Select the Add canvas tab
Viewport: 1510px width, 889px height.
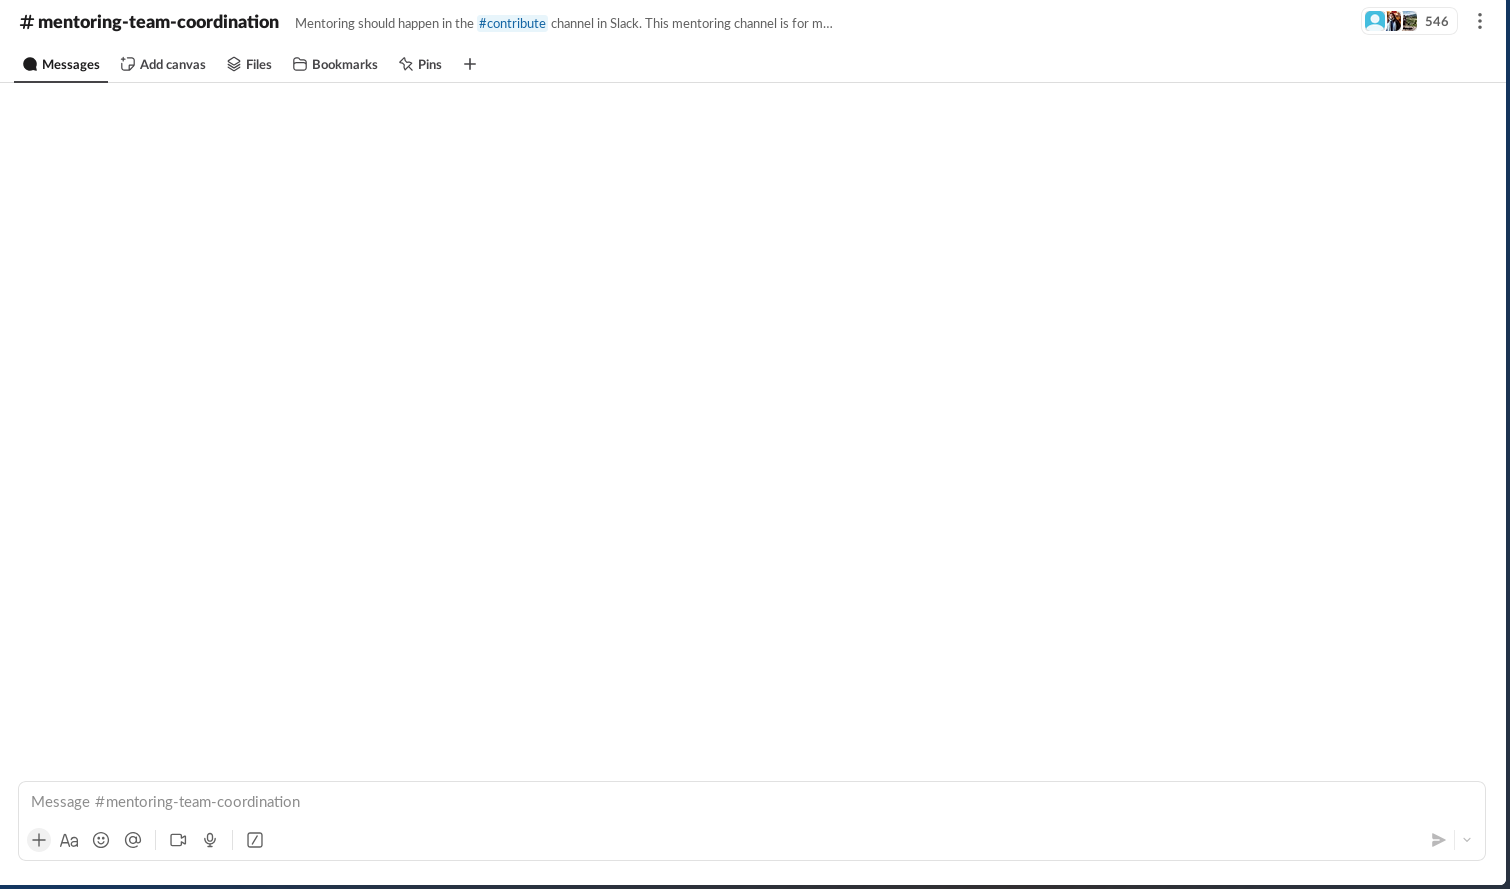[163, 64]
